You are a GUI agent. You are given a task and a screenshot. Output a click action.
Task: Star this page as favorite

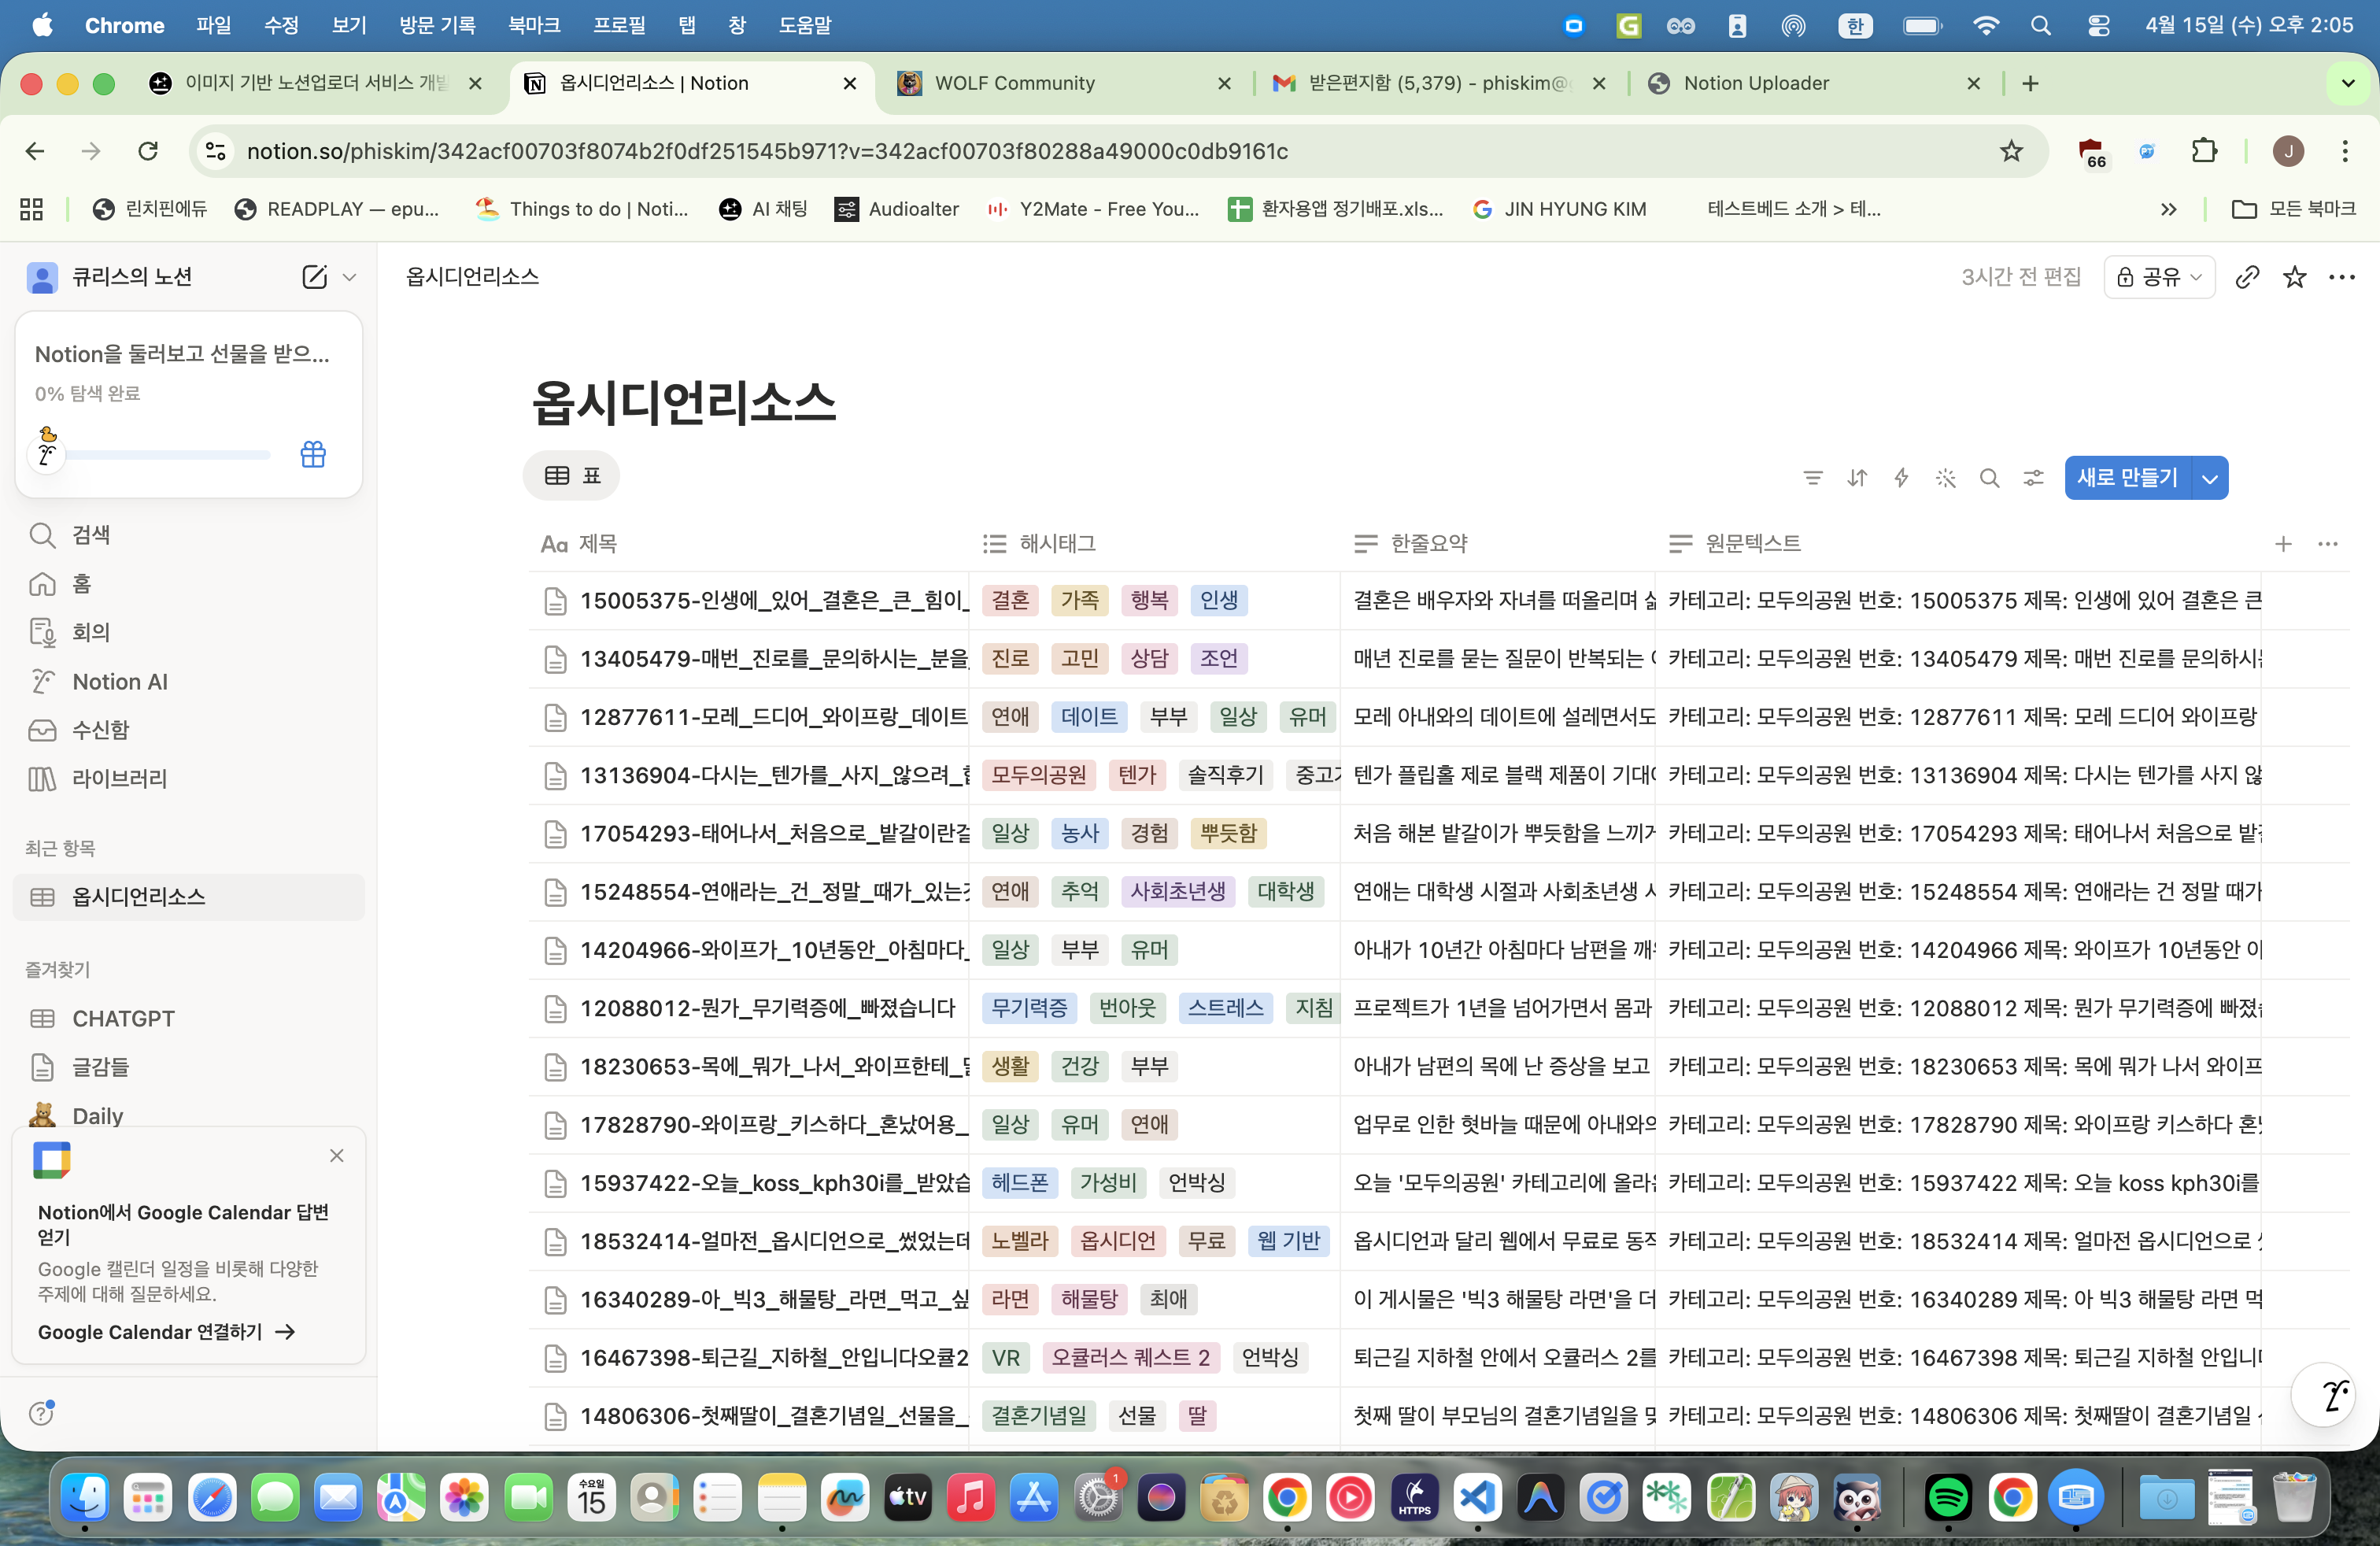point(2295,277)
